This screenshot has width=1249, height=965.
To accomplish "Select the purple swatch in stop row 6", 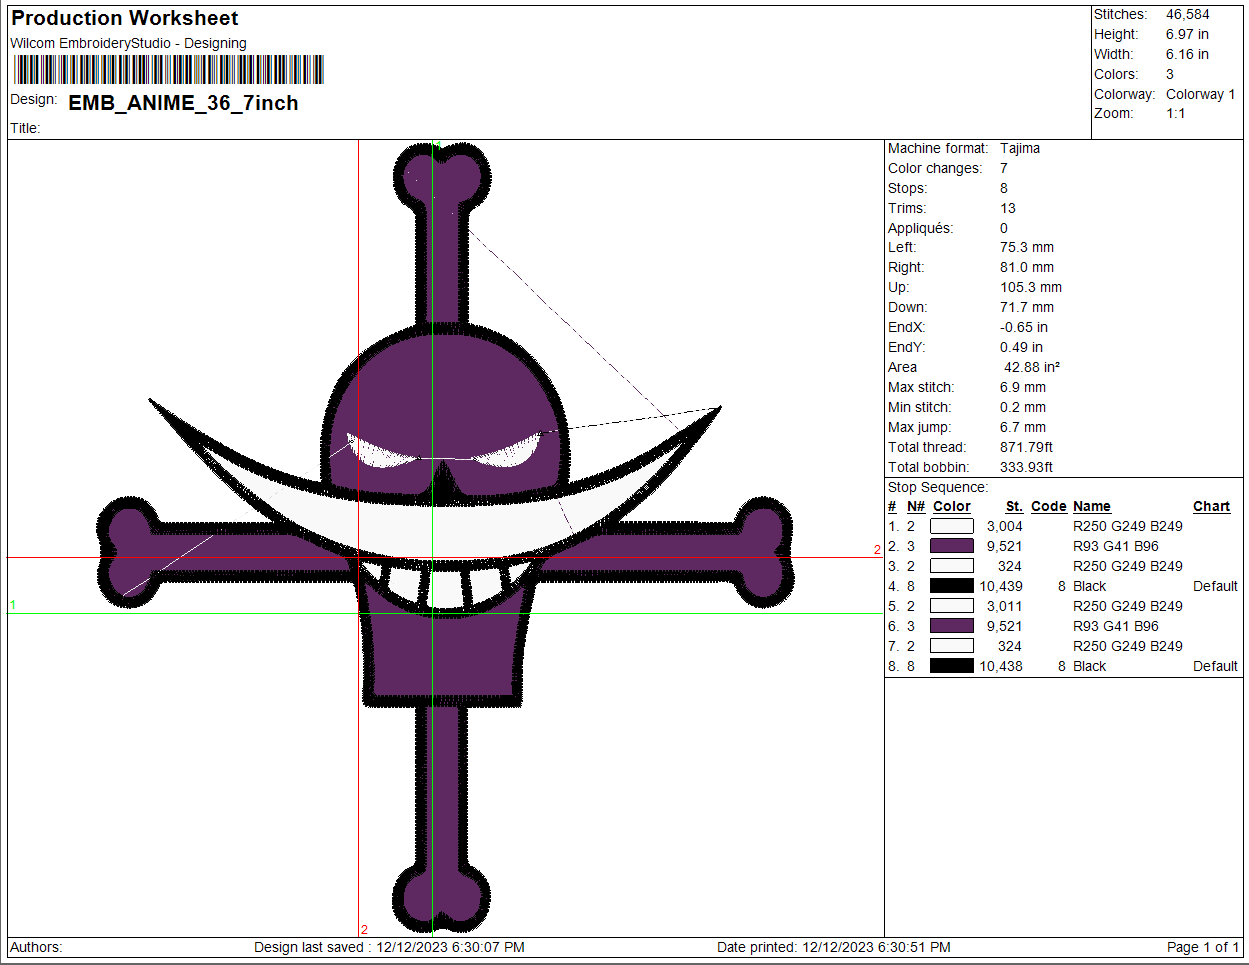I will (951, 626).
